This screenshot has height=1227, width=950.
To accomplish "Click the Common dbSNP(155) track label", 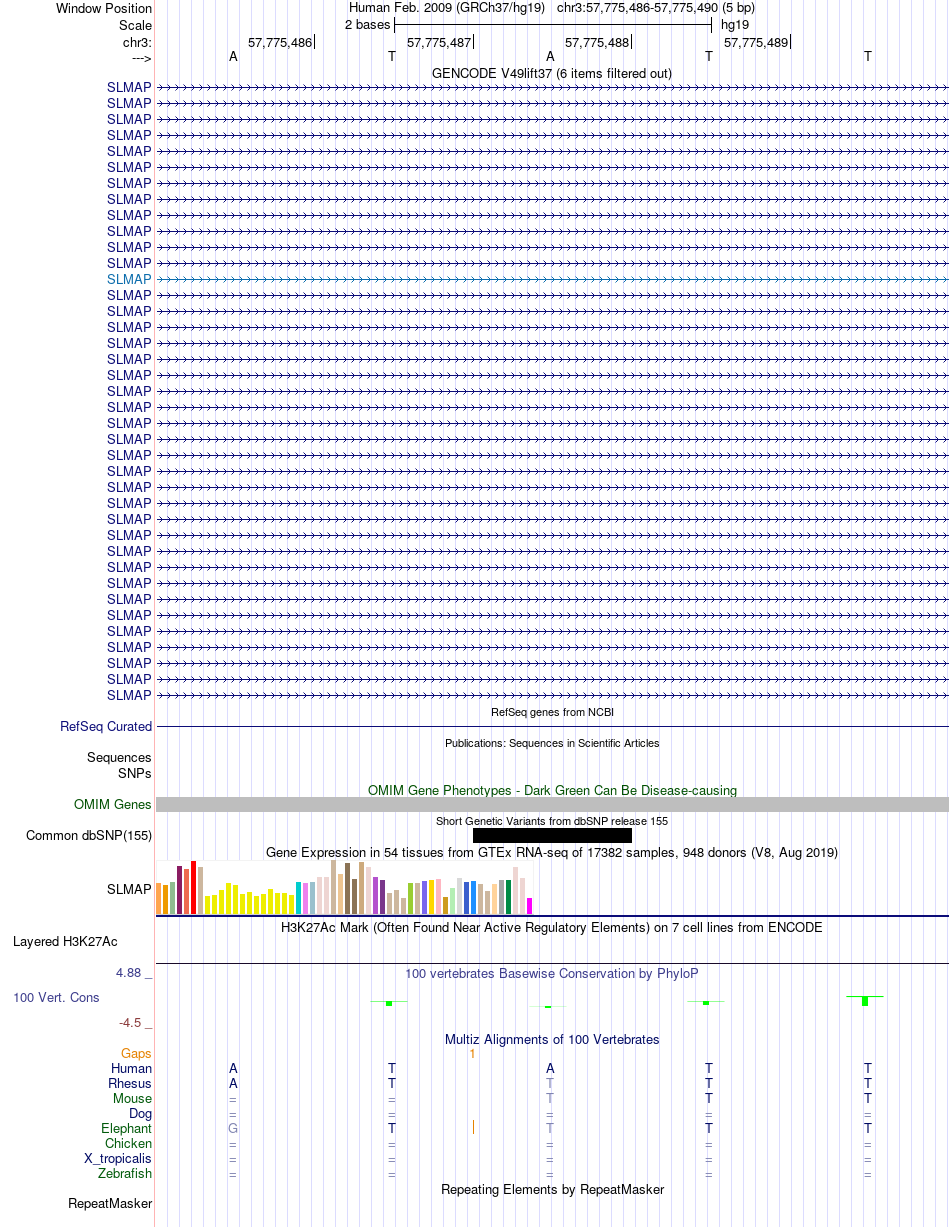I will 89,836.
